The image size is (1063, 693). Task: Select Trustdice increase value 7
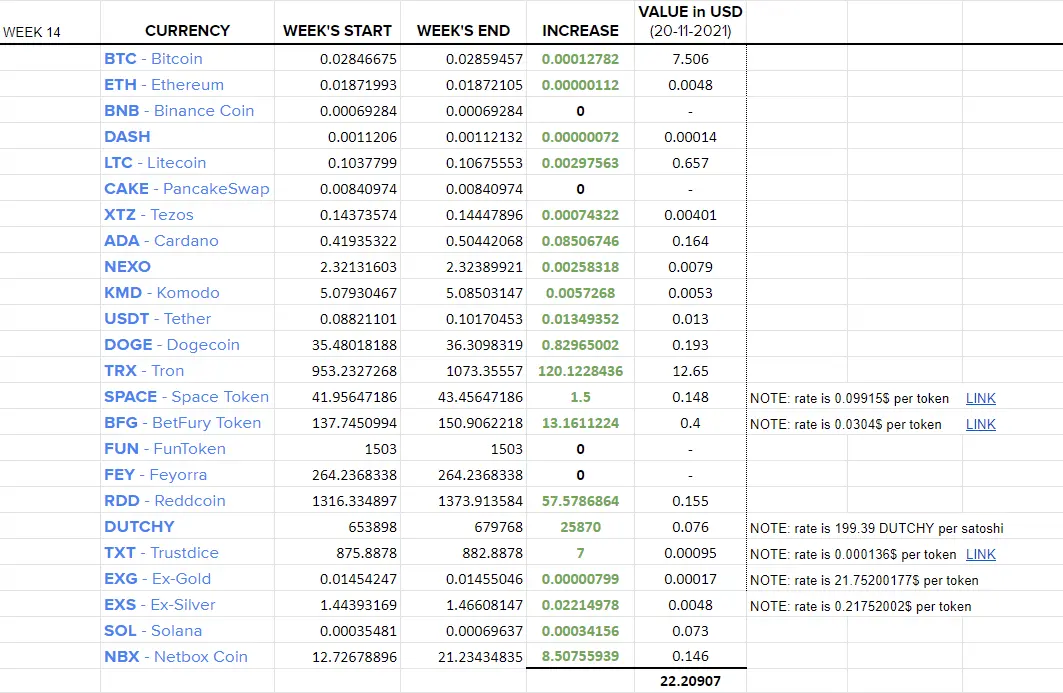tap(580, 553)
